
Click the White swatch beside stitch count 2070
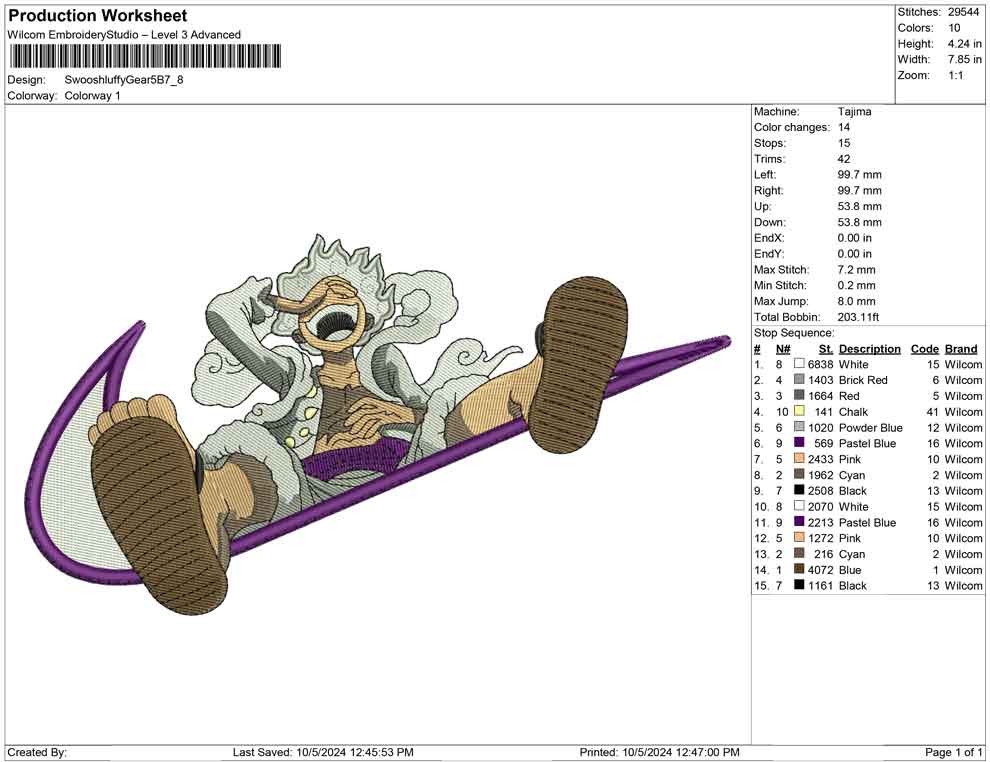pyautogui.click(x=799, y=506)
